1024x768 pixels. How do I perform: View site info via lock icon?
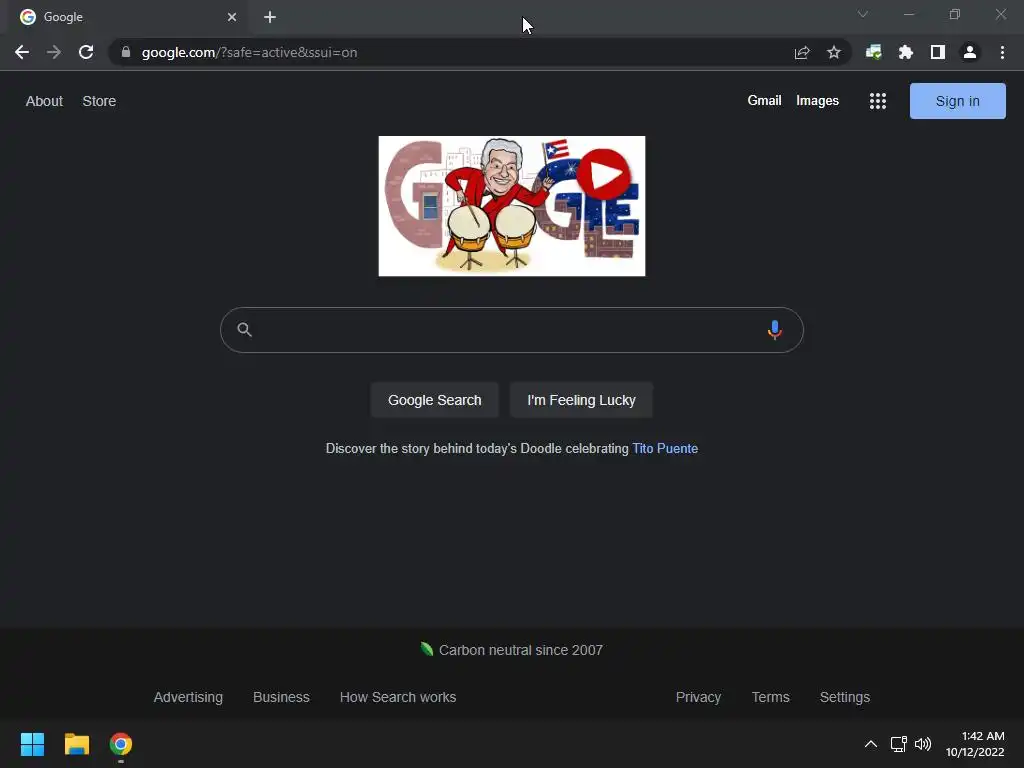point(126,52)
